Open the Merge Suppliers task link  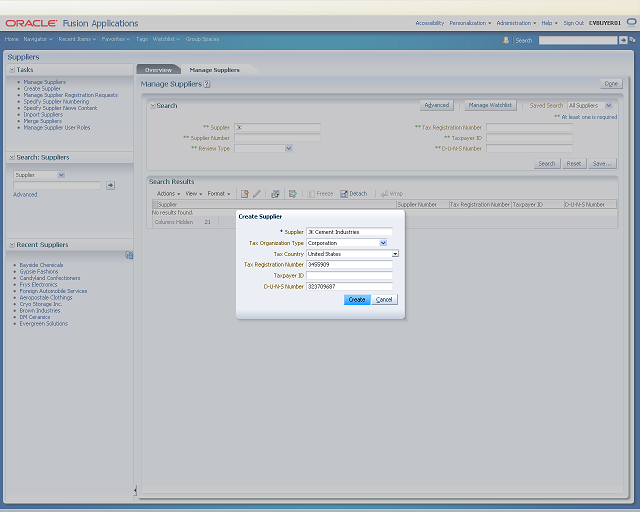42,121
